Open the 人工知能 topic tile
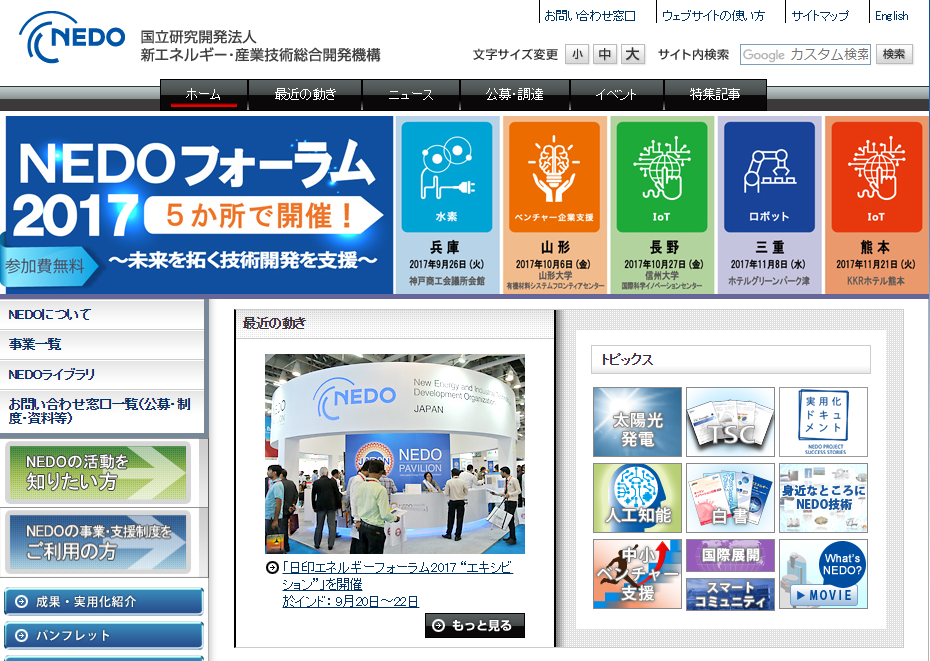Viewport: 930px width, 661px height. [x=638, y=498]
